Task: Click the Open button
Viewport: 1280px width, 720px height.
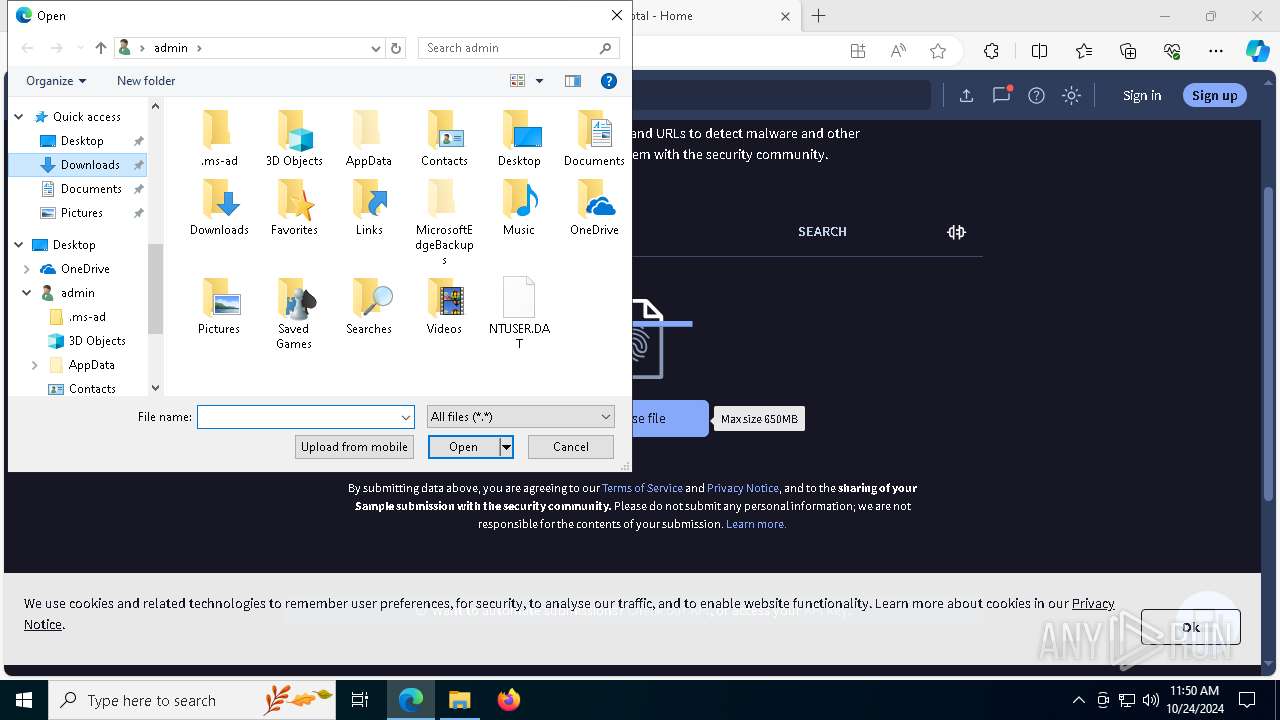Action: click(x=463, y=447)
